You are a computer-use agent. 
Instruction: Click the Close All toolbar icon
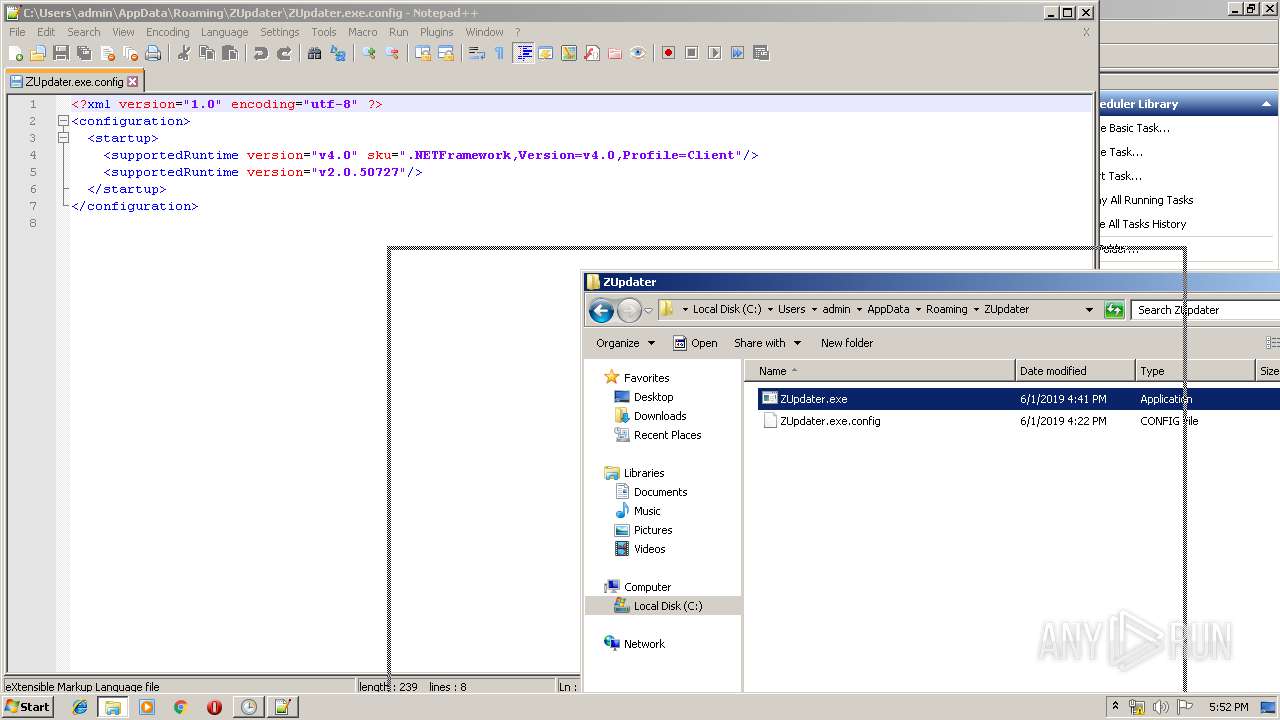tap(130, 53)
